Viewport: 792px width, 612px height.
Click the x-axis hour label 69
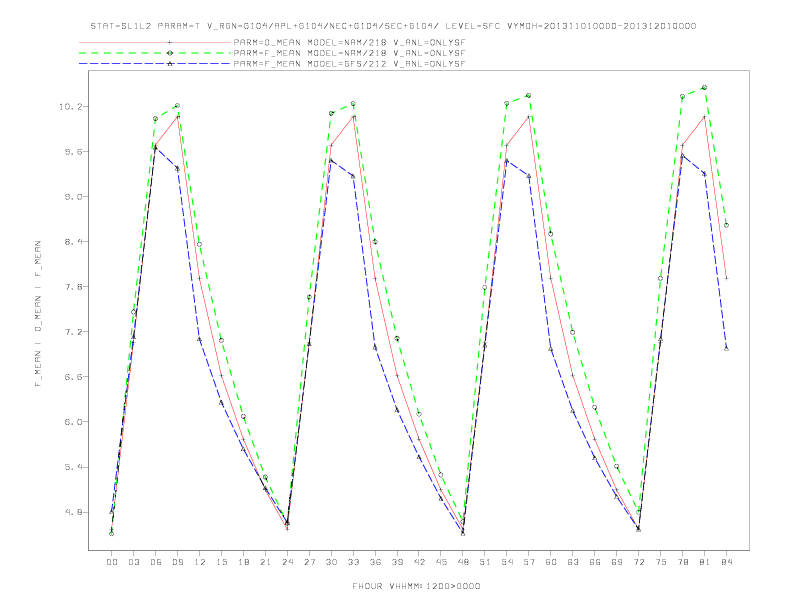coord(617,562)
